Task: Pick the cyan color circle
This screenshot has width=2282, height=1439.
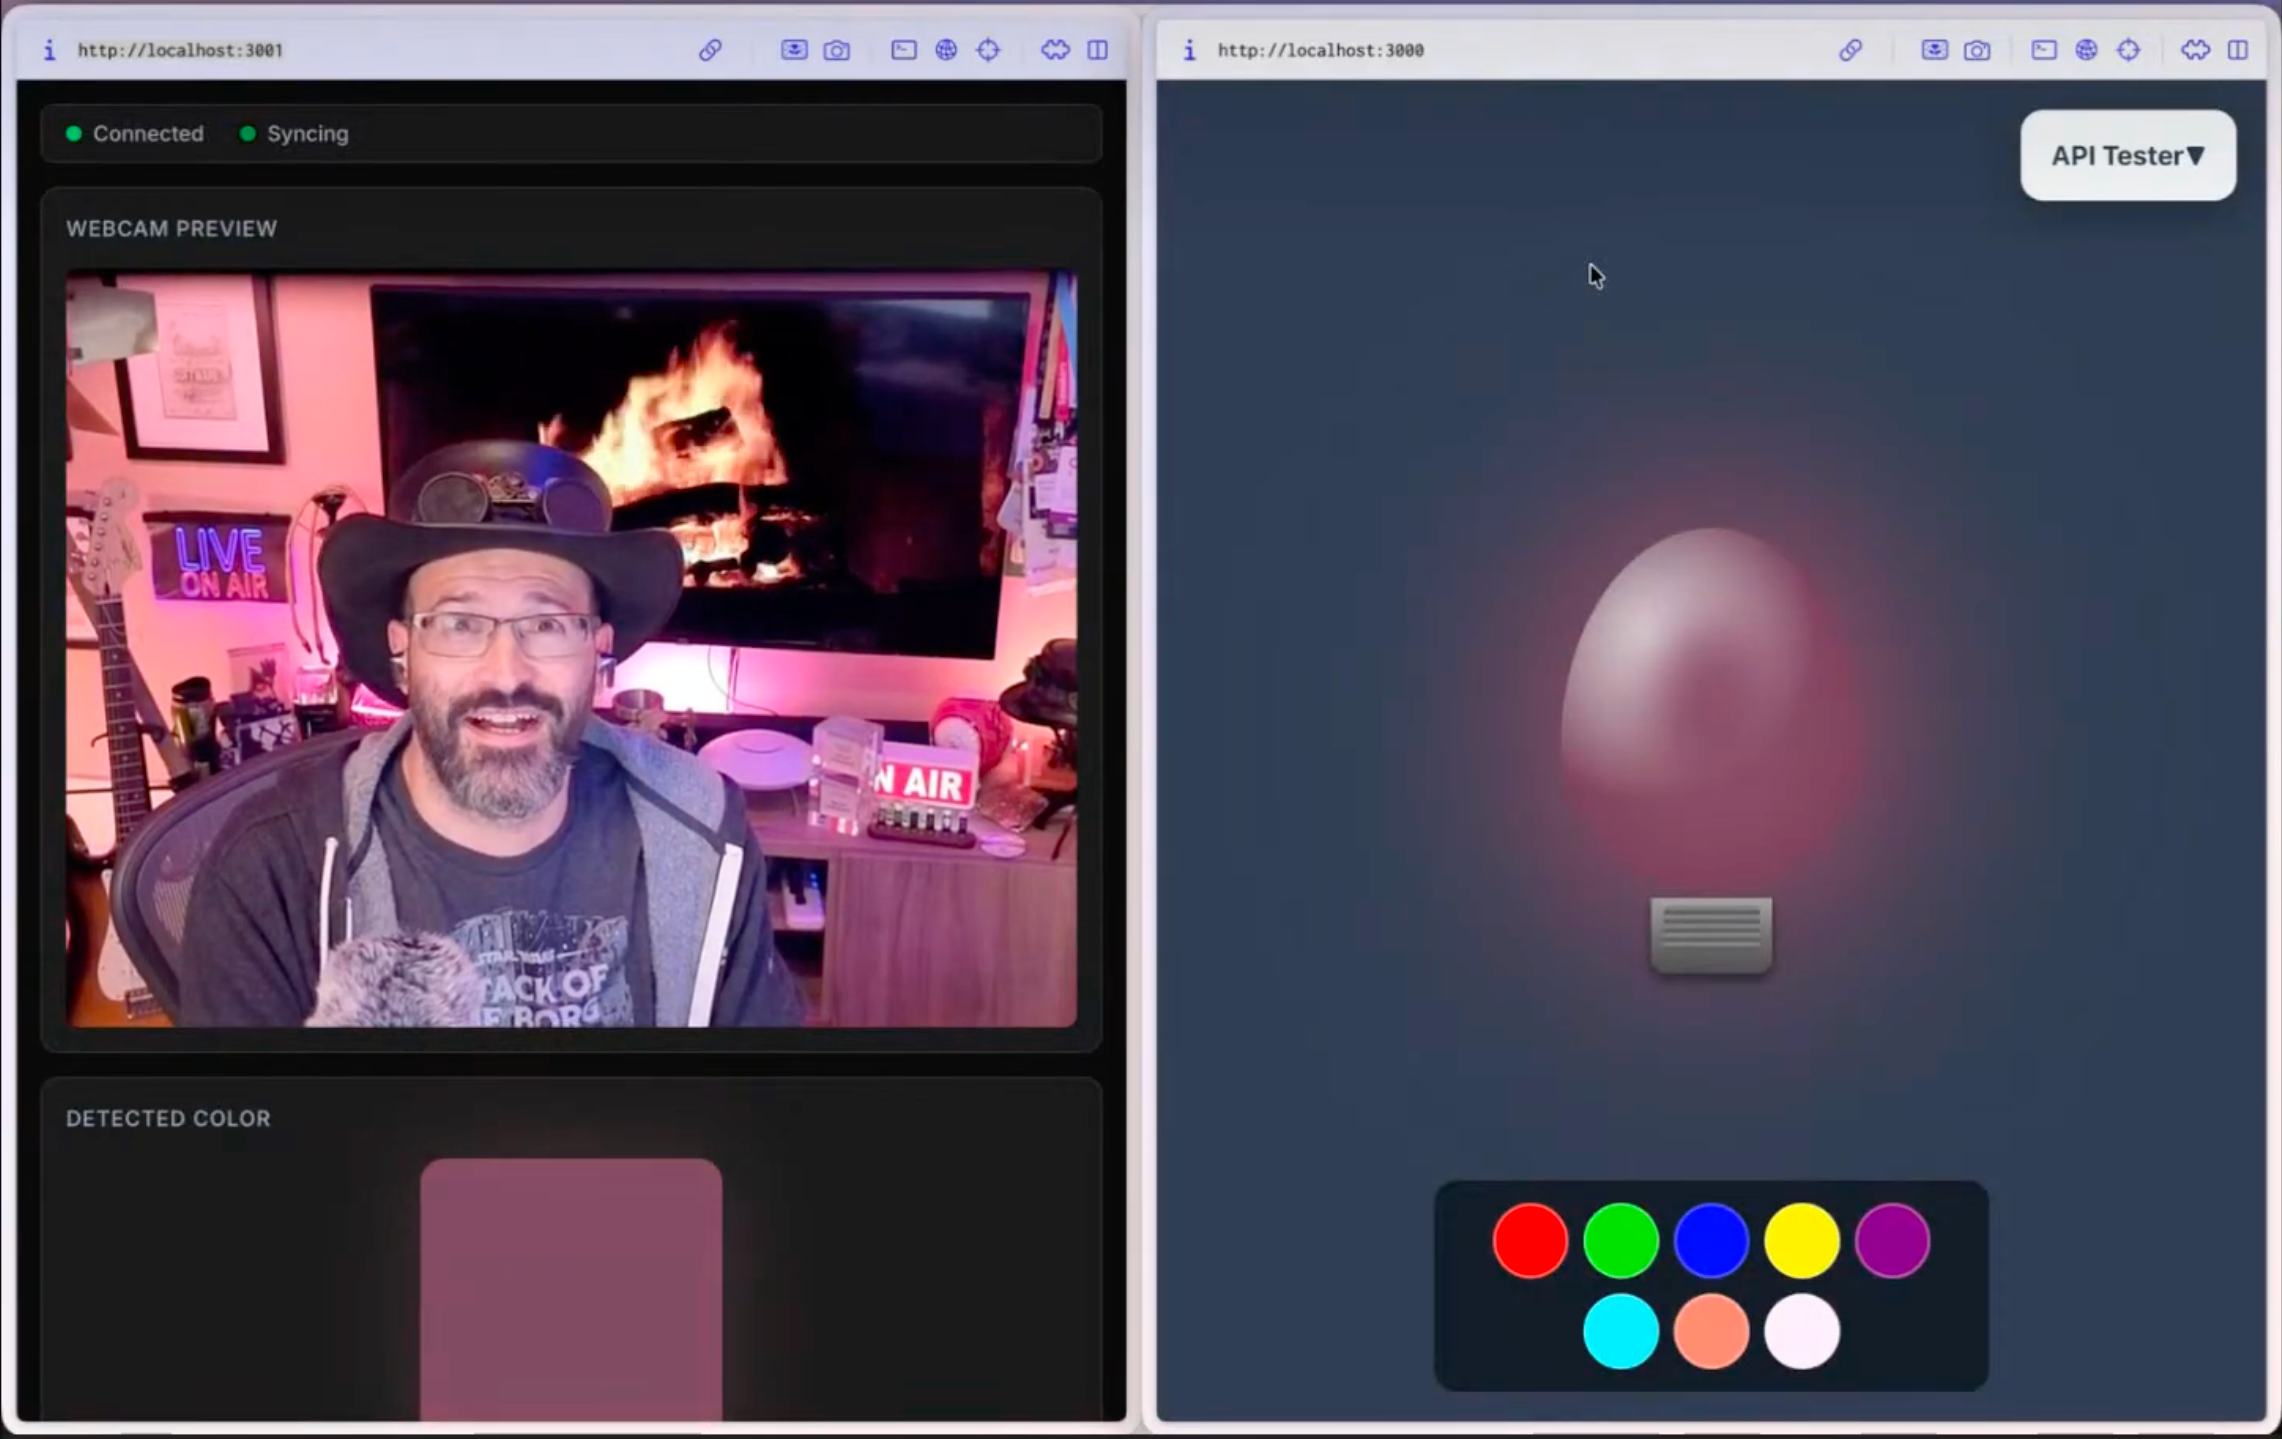Action: click(1621, 1331)
